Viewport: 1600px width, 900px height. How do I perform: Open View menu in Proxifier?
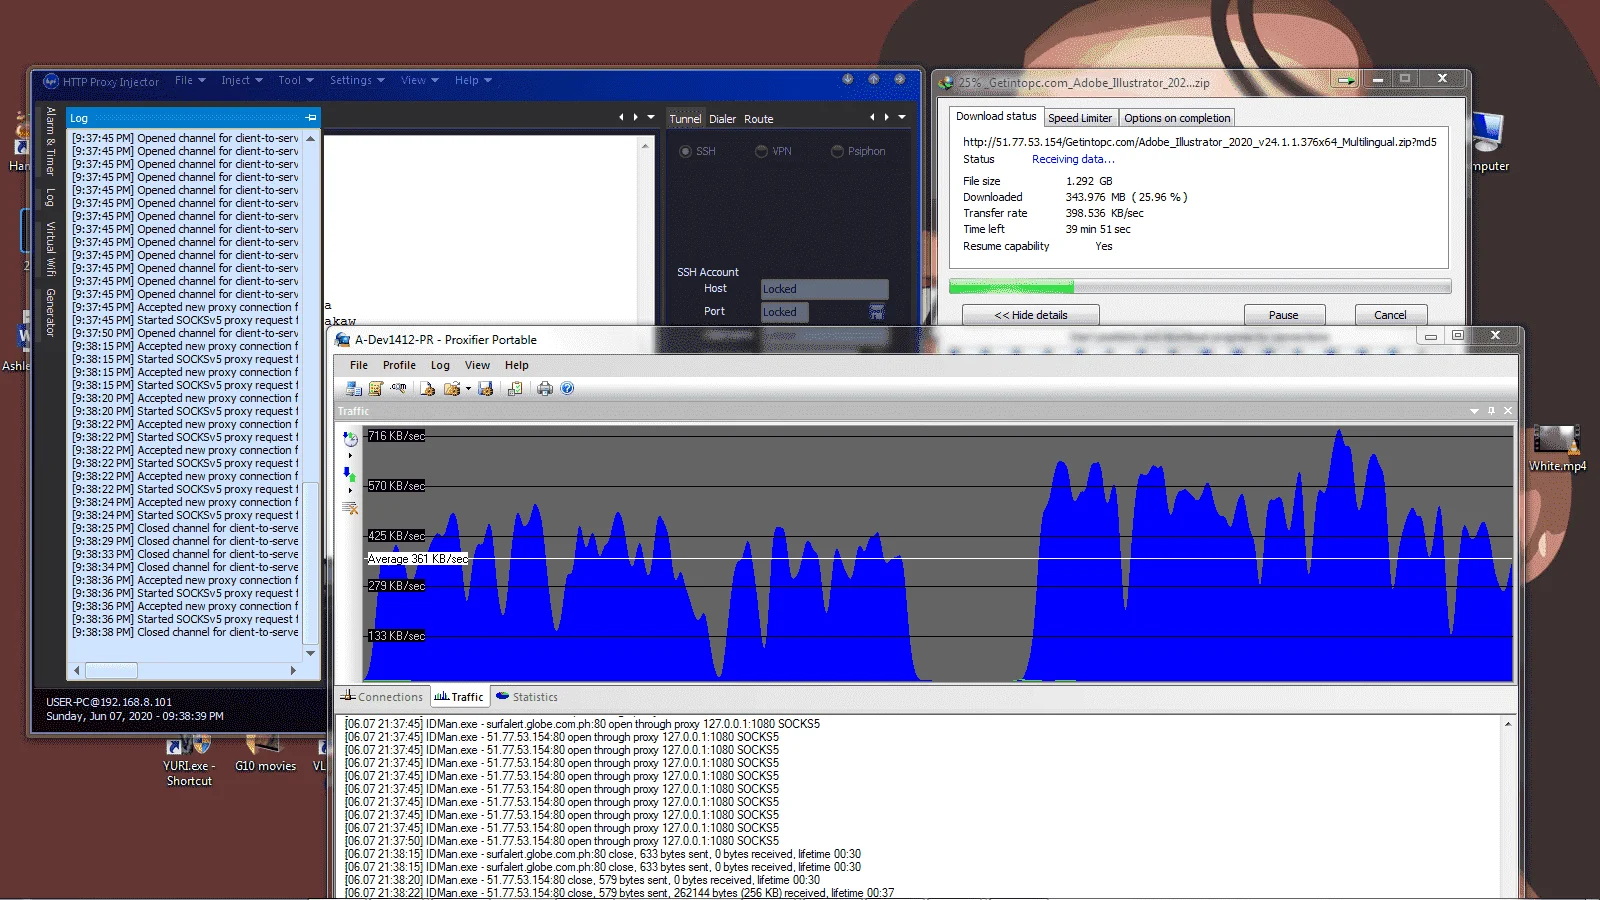[477, 365]
